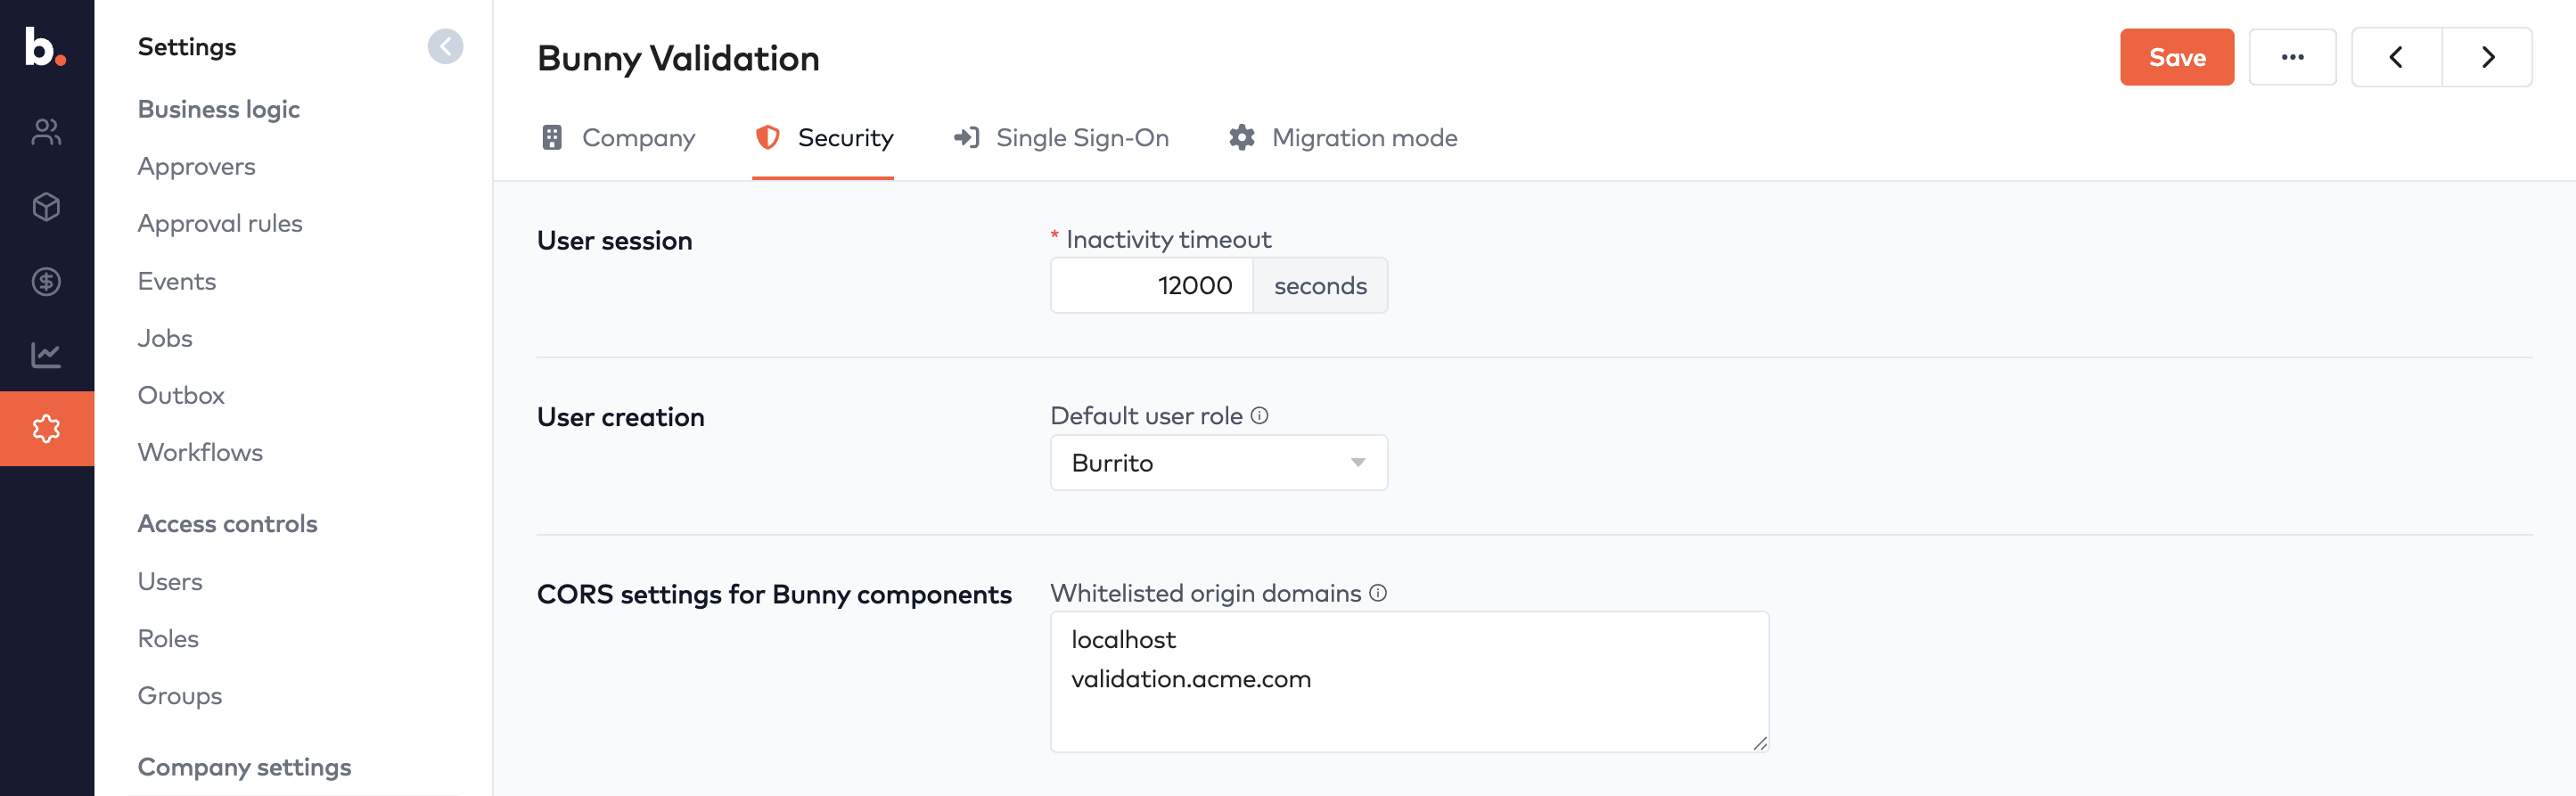Open Approvers in settings menu
Viewport: 2576px width, 796px height.
coord(197,166)
